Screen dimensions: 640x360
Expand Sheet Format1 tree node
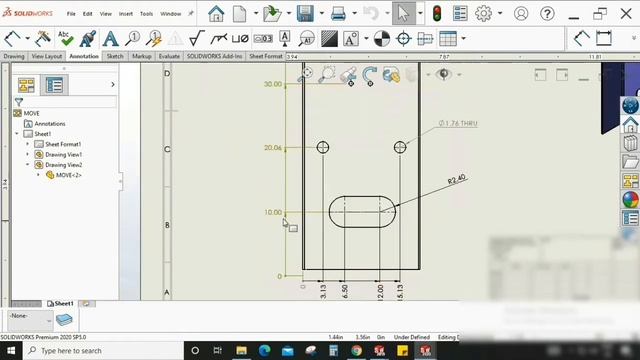click(x=27, y=144)
